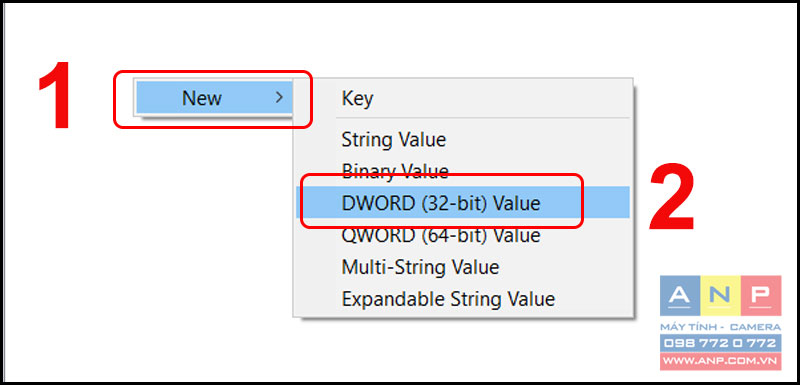Open the New submenu entry
The height and width of the screenshot is (385, 800).
(x=214, y=97)
